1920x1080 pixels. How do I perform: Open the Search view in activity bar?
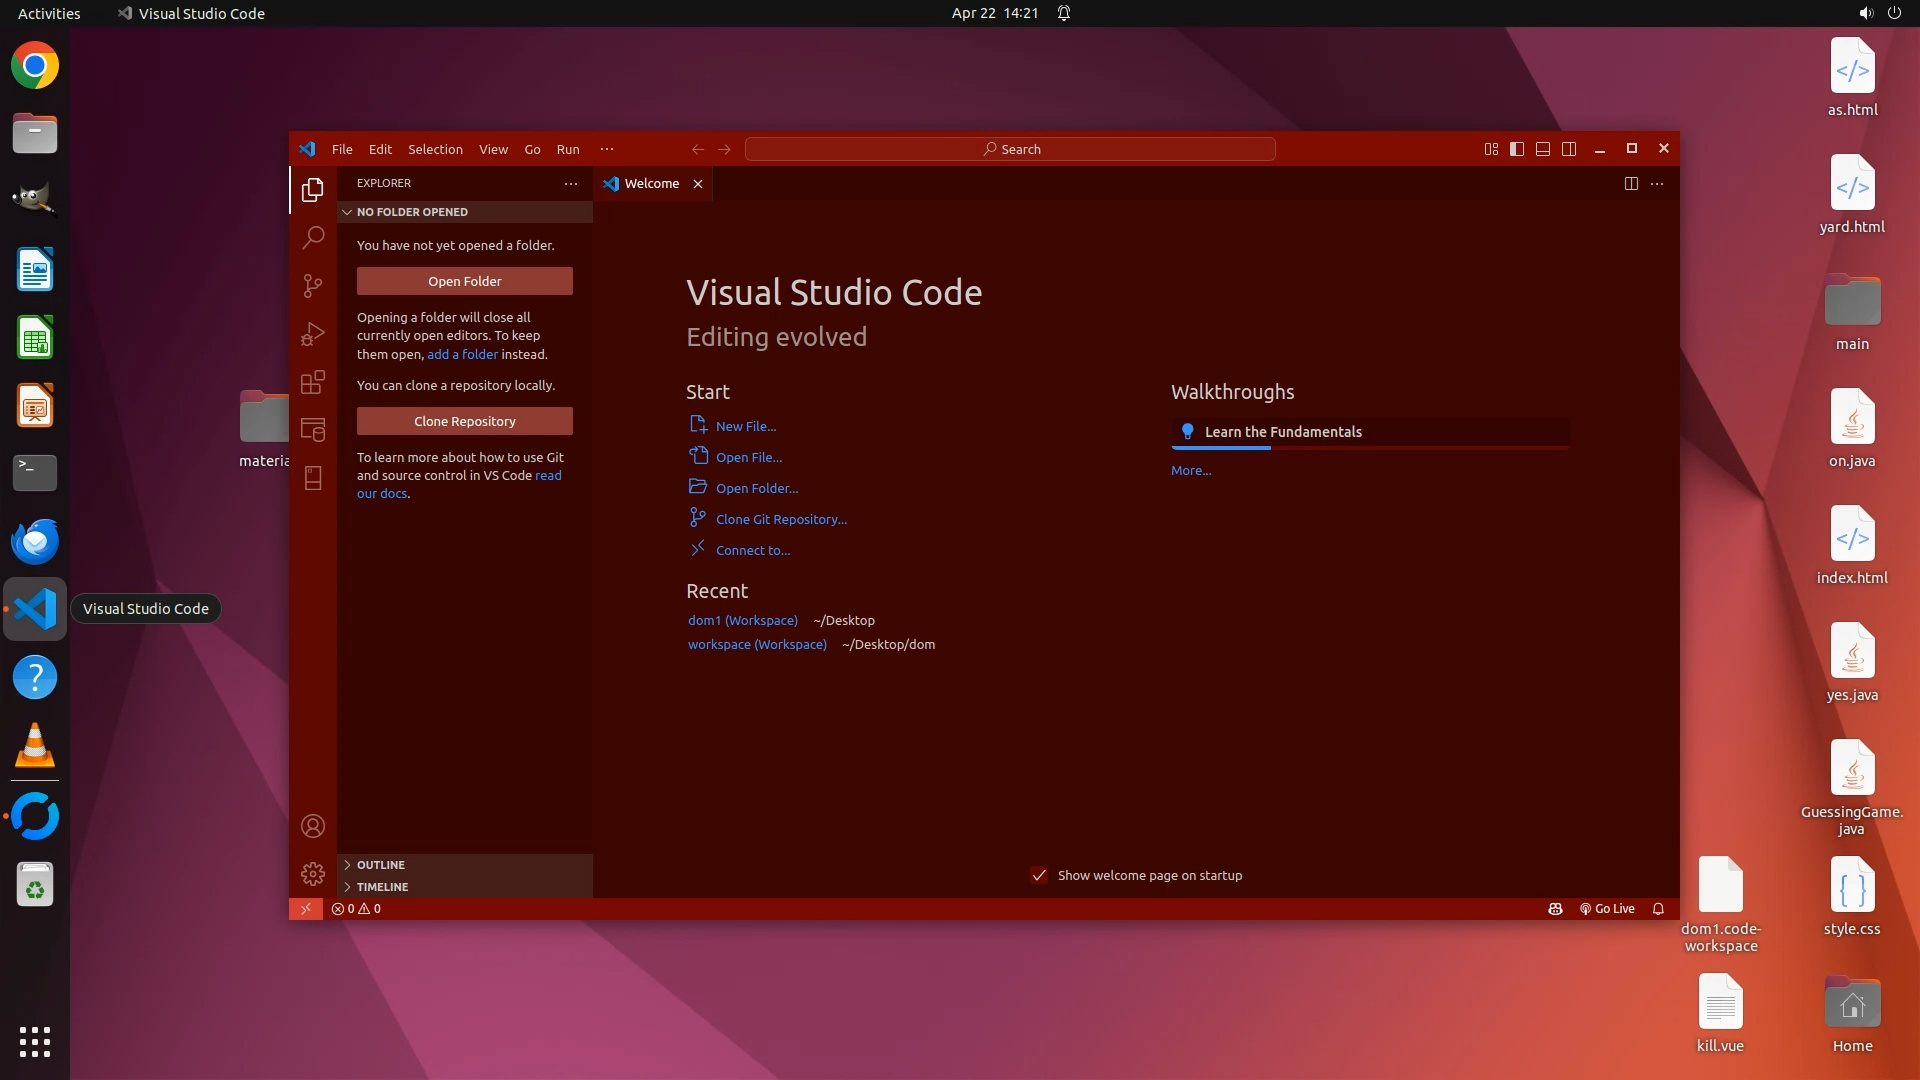point(313,237)
